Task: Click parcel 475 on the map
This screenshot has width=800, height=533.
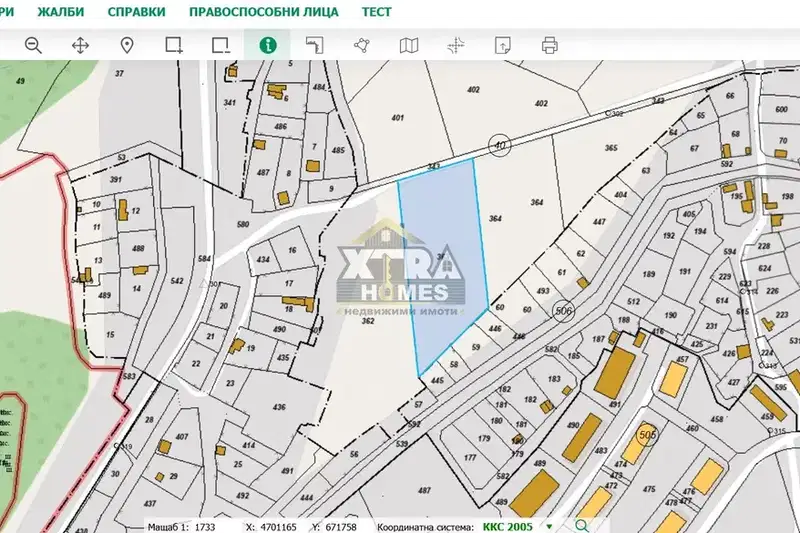Action: point(649,489)
